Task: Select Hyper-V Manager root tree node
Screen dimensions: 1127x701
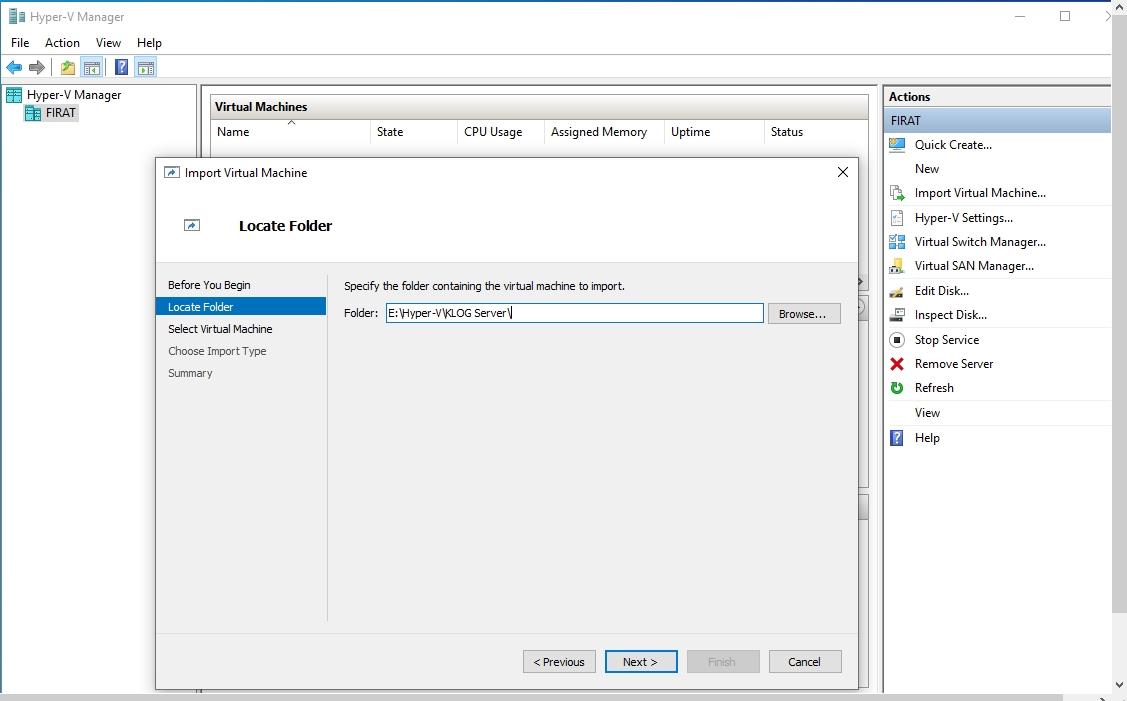Action: coord(74,95)
